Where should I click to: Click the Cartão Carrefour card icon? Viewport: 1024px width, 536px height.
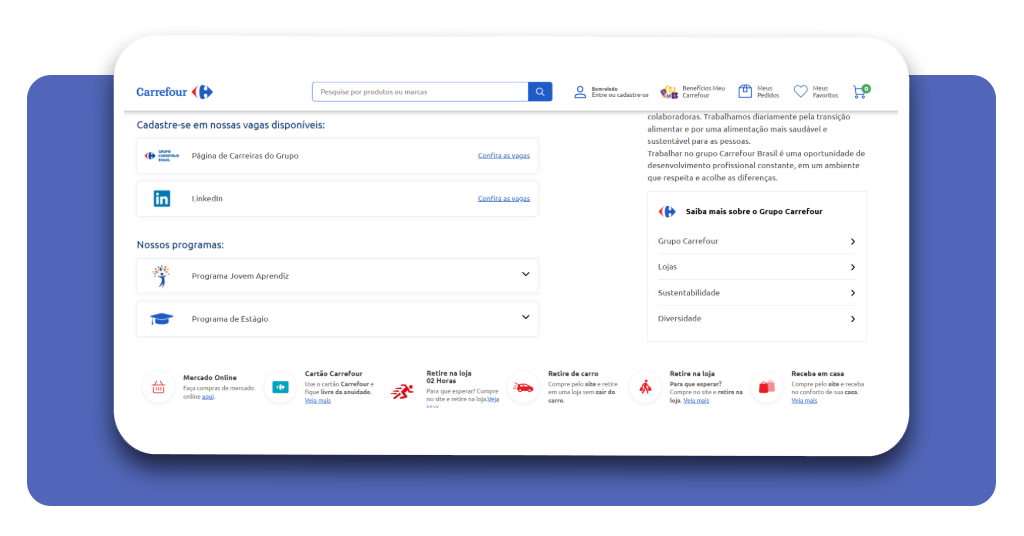coord(280,387)
